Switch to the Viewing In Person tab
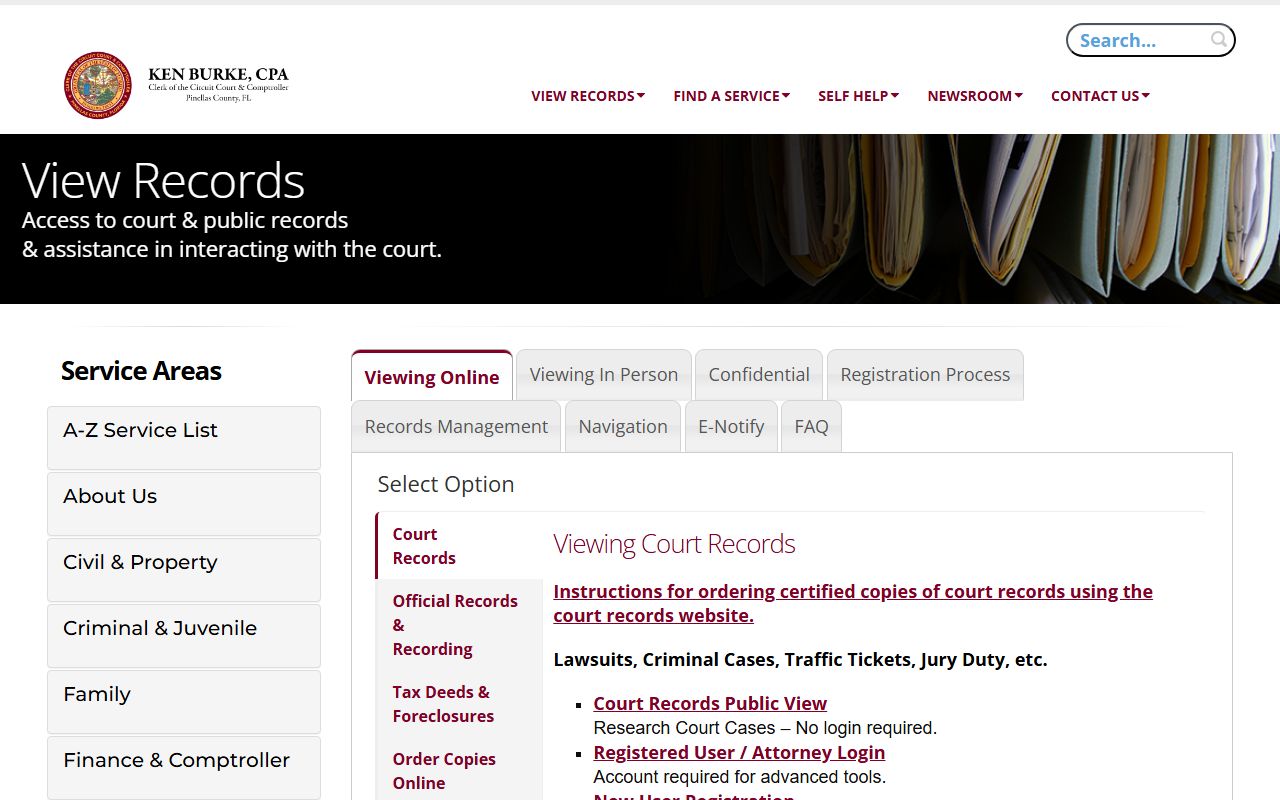The width and height of the screenshot is (1280, 800). 604,374
